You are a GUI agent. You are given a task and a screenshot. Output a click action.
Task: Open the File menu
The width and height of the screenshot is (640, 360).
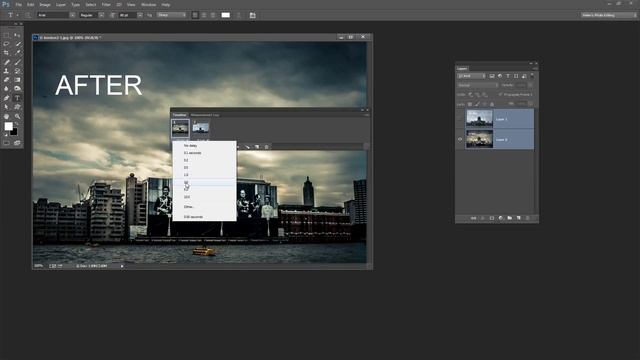pyautogui.click(x=18, y=5)
